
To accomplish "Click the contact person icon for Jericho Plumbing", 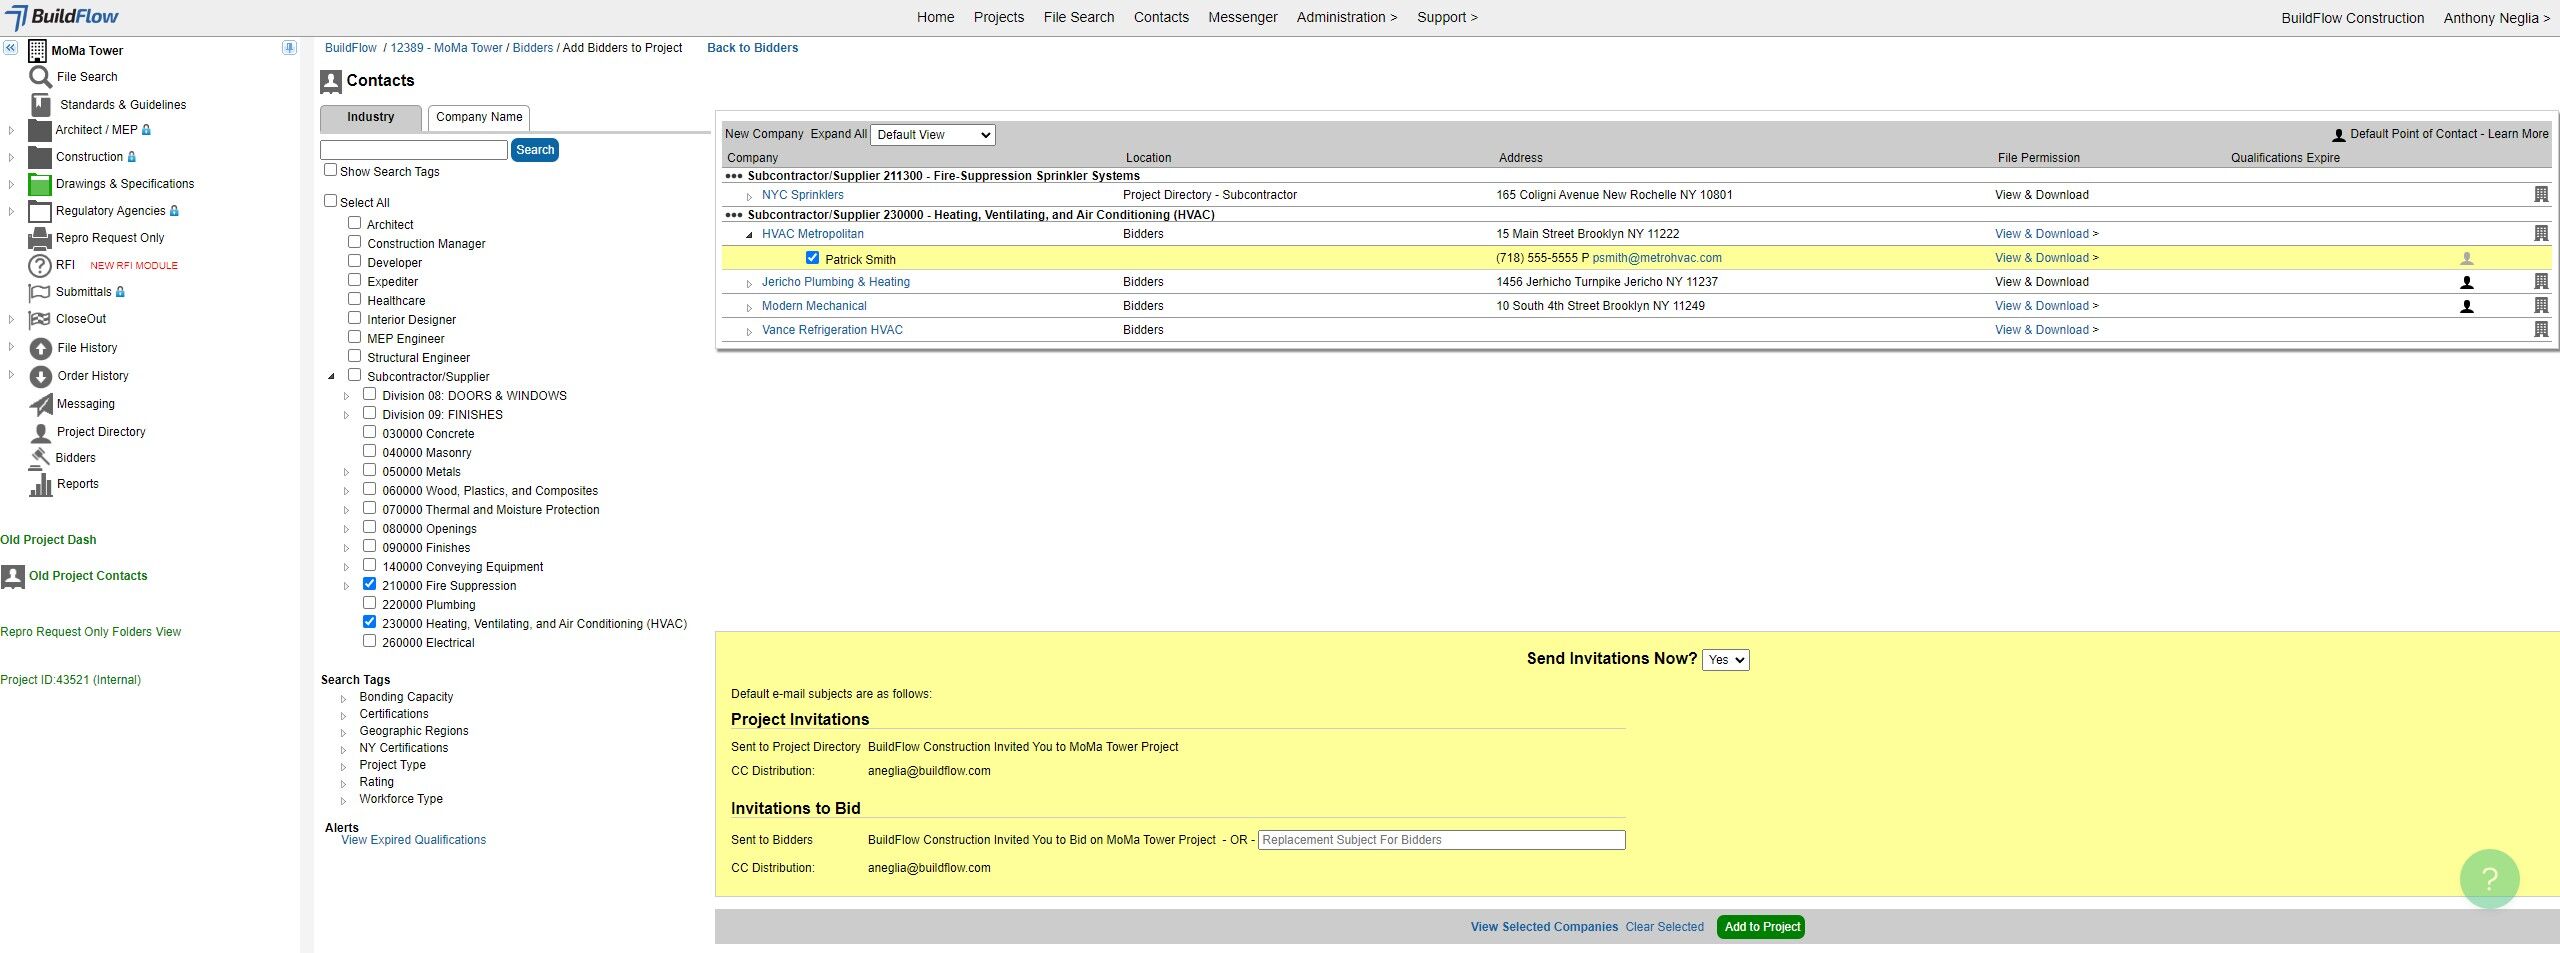I will [x=2467, y=282].
